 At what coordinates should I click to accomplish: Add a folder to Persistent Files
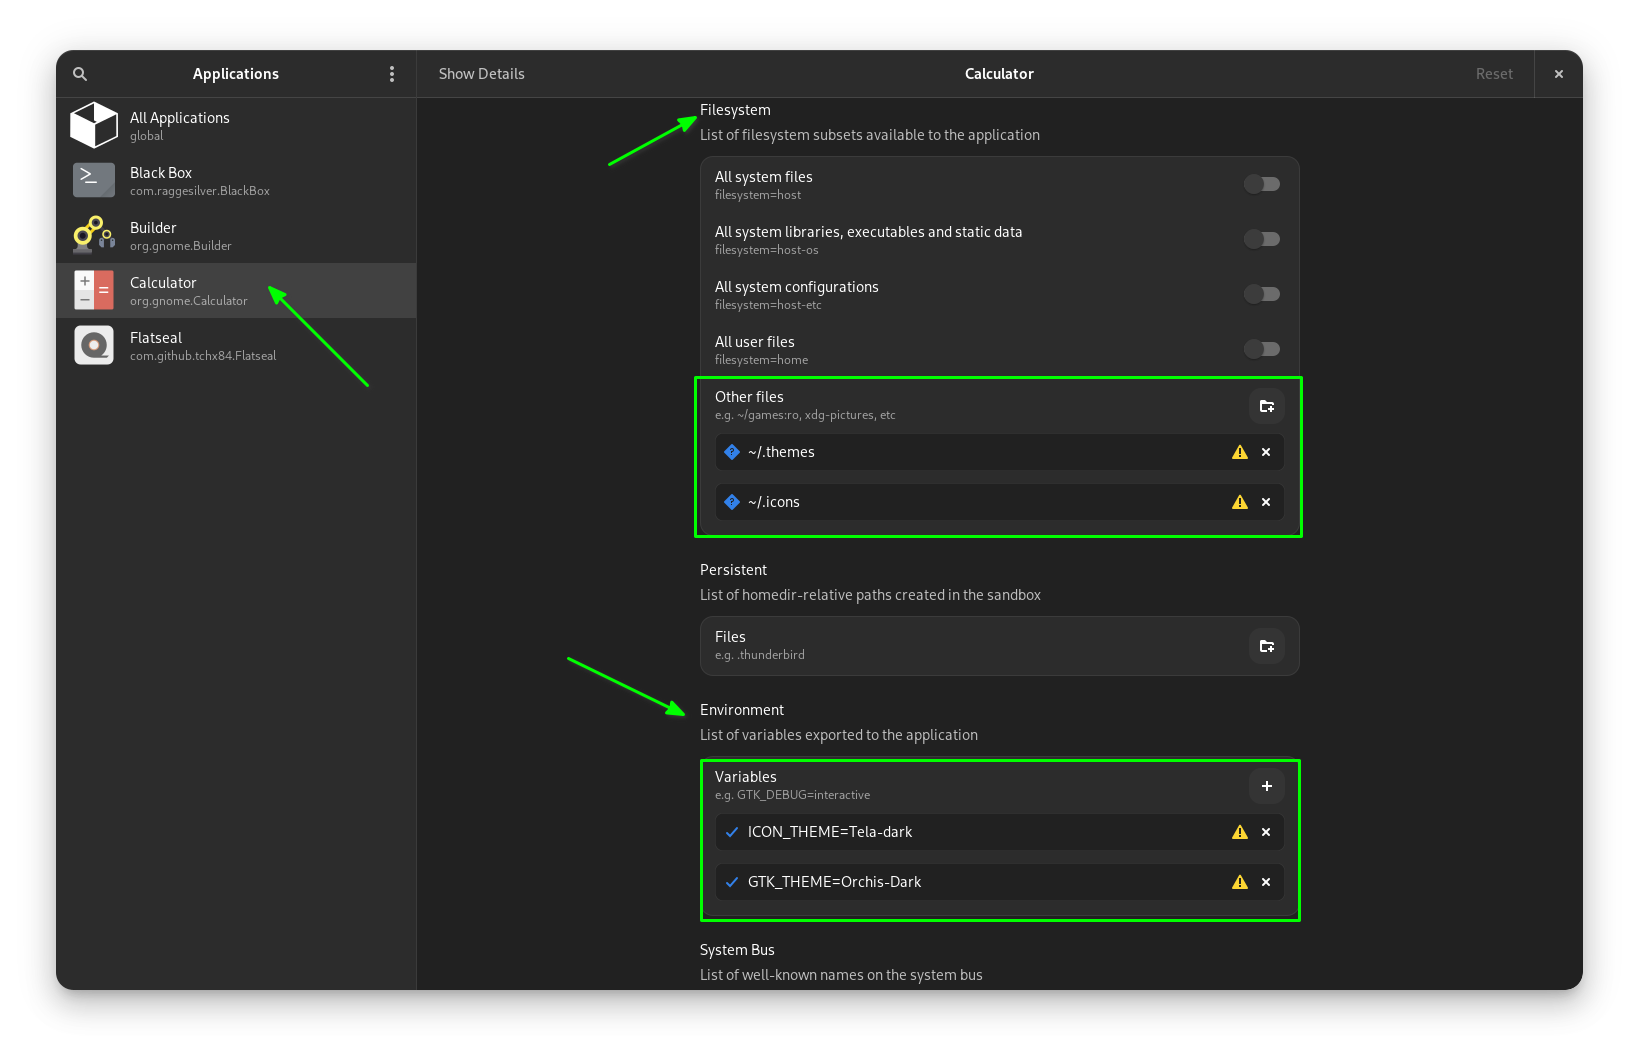pos(1267,646)
